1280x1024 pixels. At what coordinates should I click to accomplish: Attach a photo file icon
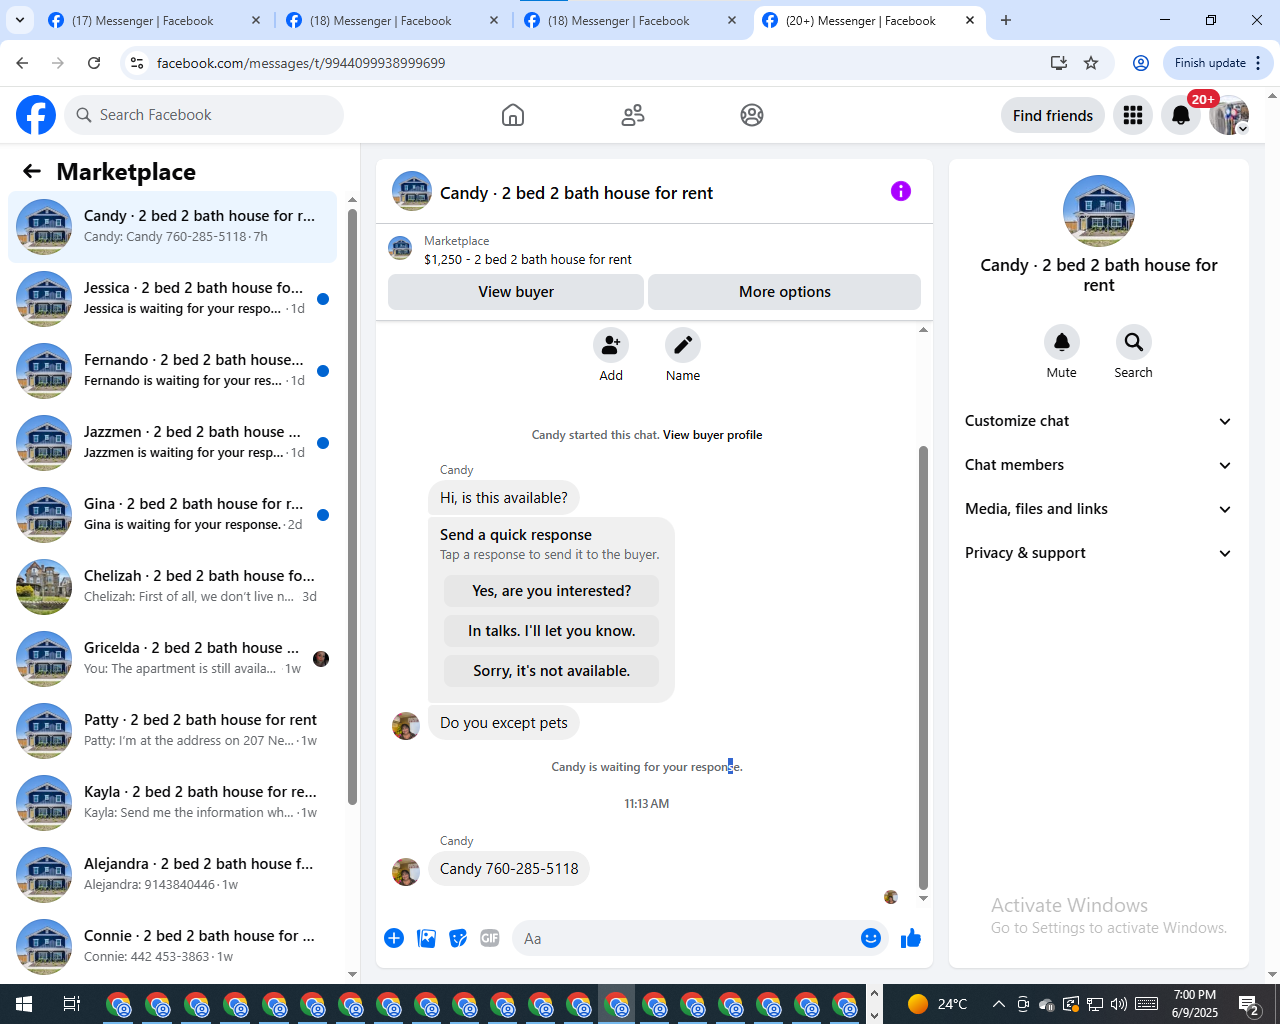pyautogui.click(x=426, y=938)
